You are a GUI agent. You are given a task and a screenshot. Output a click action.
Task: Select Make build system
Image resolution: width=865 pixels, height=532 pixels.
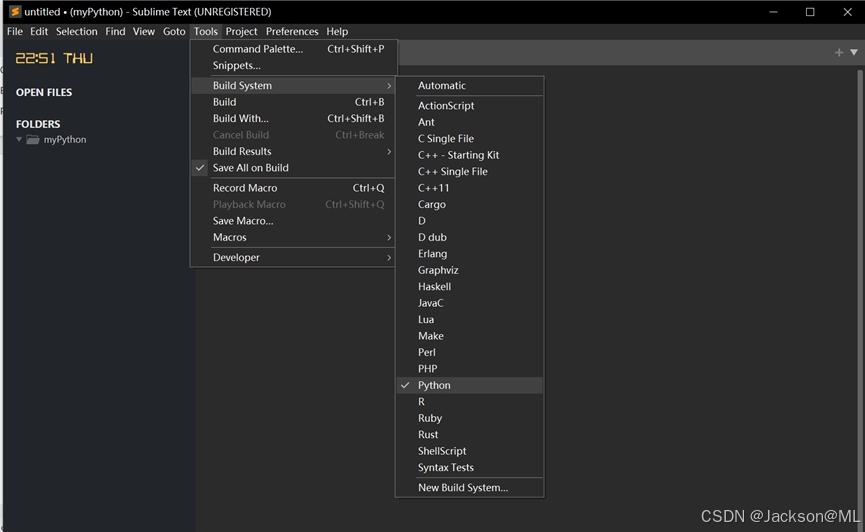(469, 336)
